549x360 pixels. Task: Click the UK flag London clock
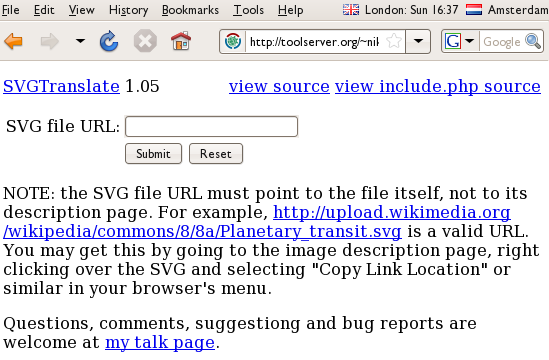(401, 10)
